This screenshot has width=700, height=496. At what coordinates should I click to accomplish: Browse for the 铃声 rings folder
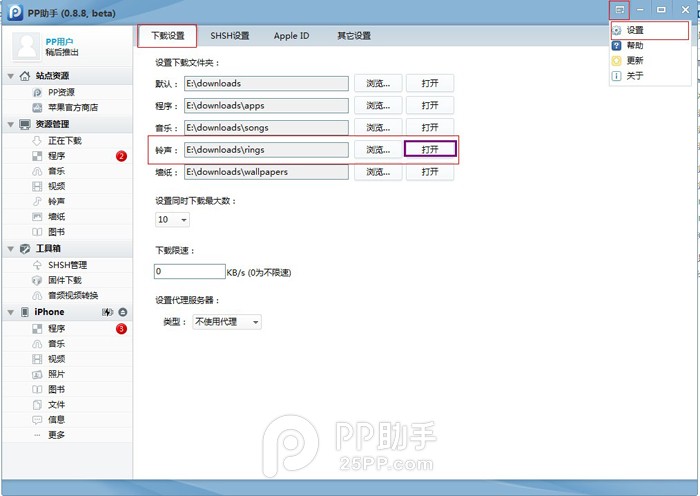[x=378, y=150]
